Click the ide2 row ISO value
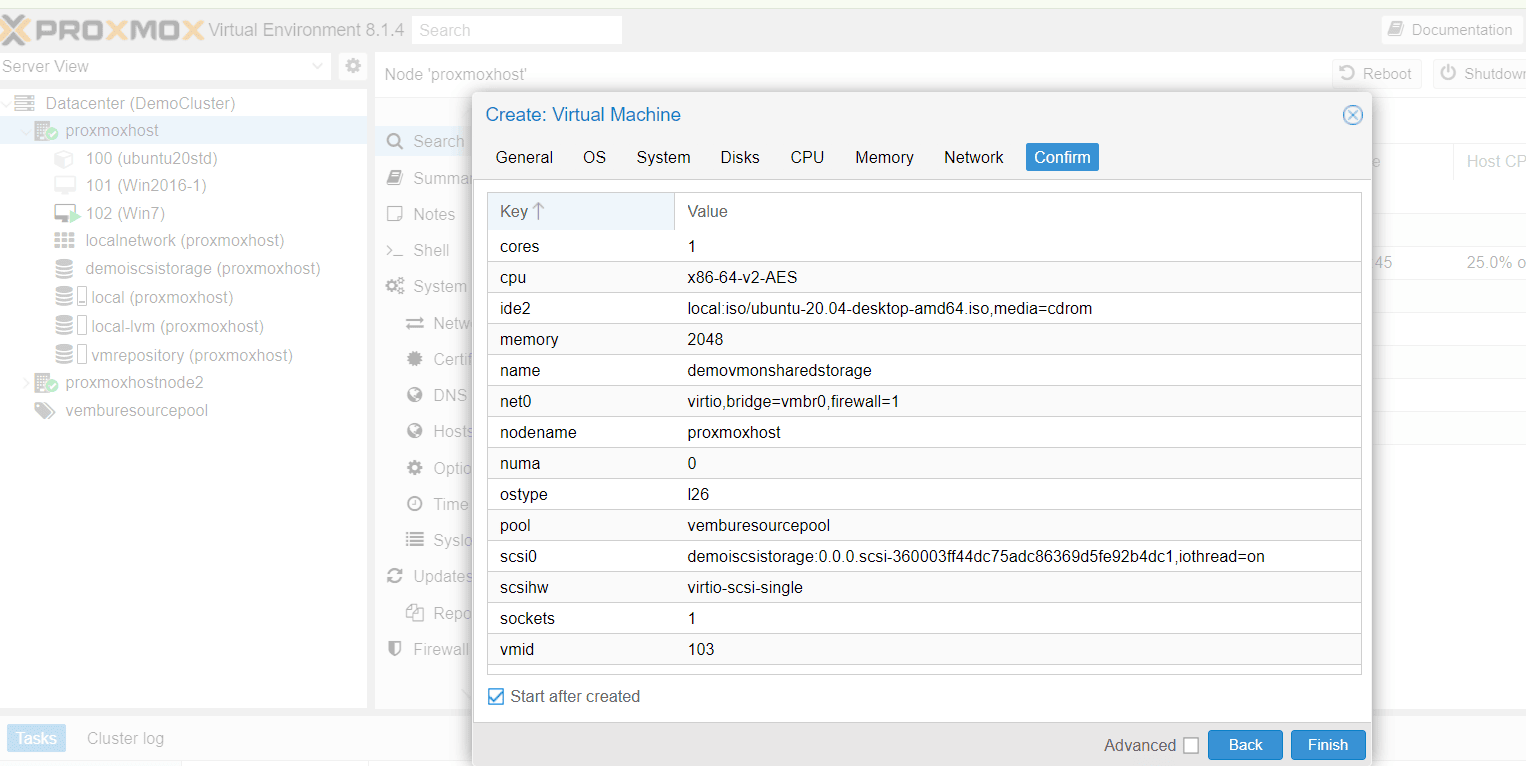The image size is (1526, 766). (890, 309)
